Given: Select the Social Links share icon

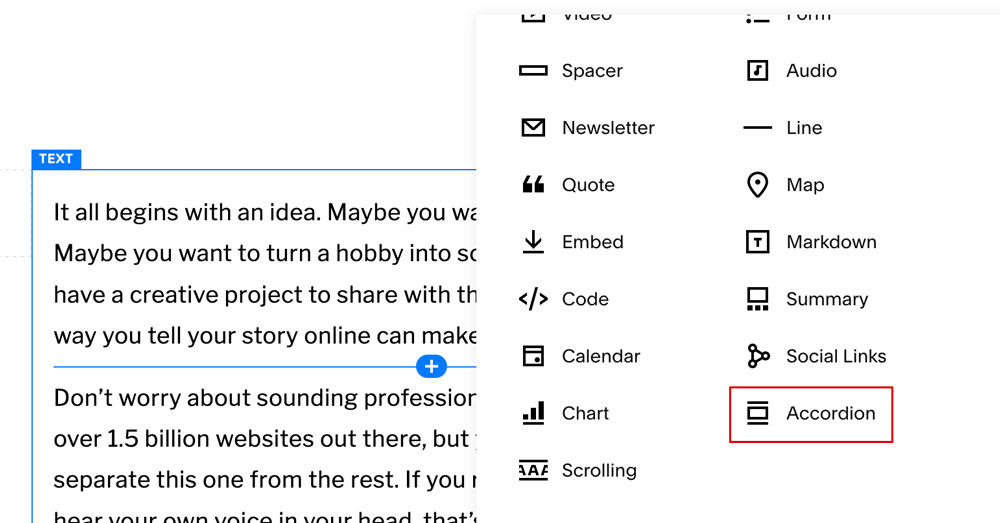Looking at the screenshot, I should [x=757, y=356].
